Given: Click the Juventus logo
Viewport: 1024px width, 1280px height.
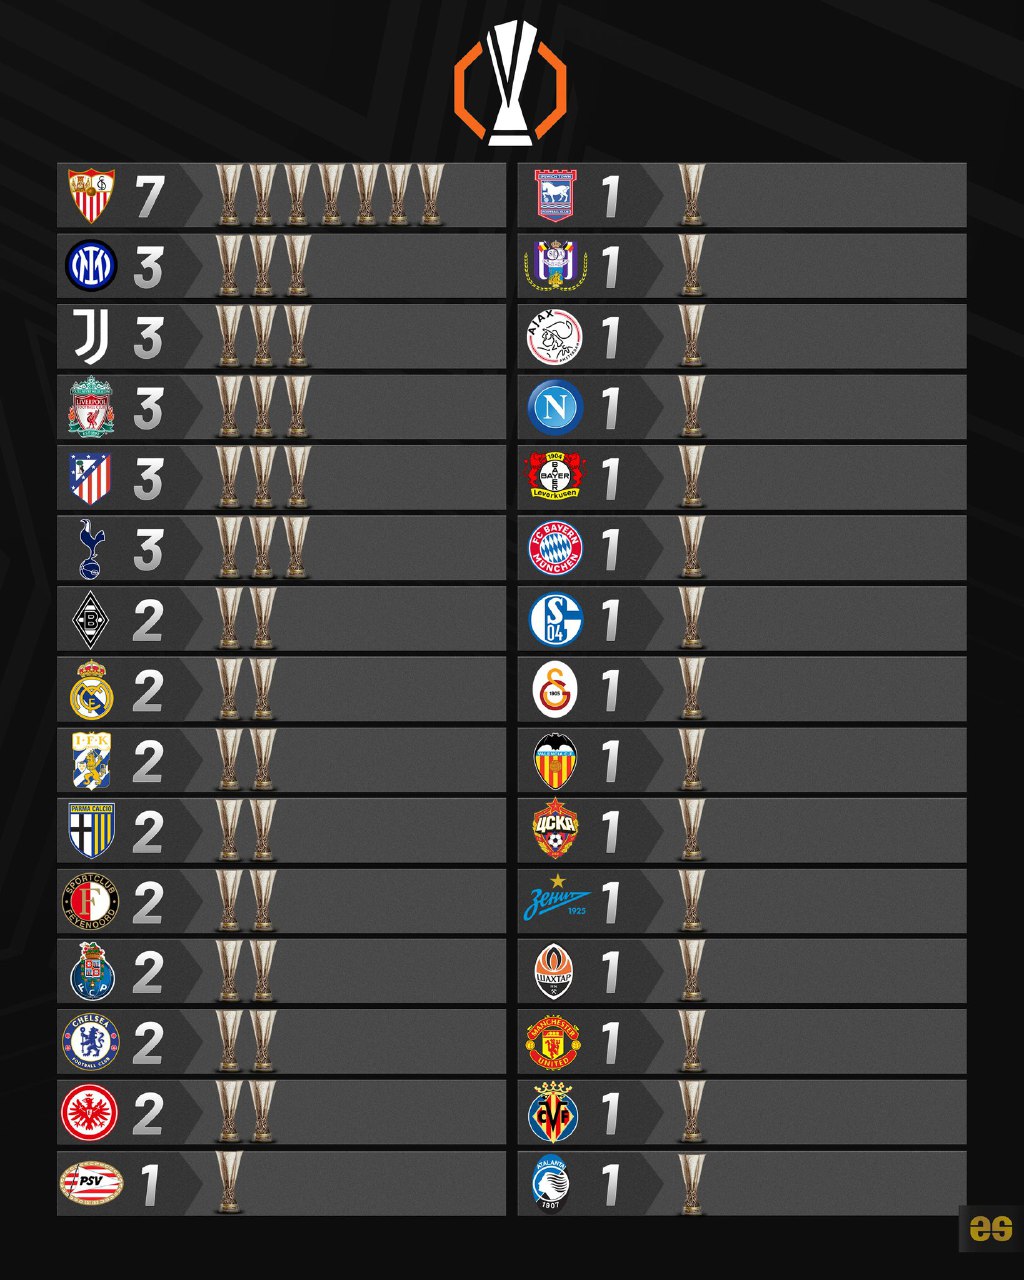Looking at the screenshot, I should 91,337.
